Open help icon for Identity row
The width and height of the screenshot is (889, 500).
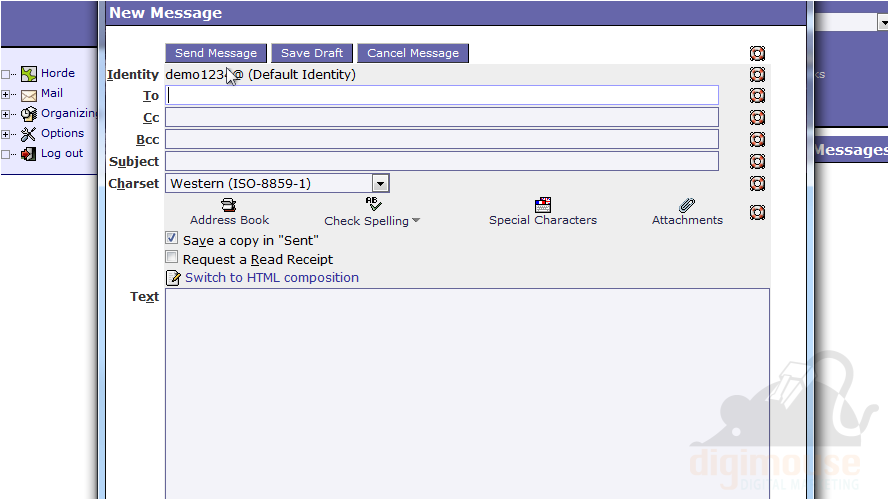click(x=757, y=74)
